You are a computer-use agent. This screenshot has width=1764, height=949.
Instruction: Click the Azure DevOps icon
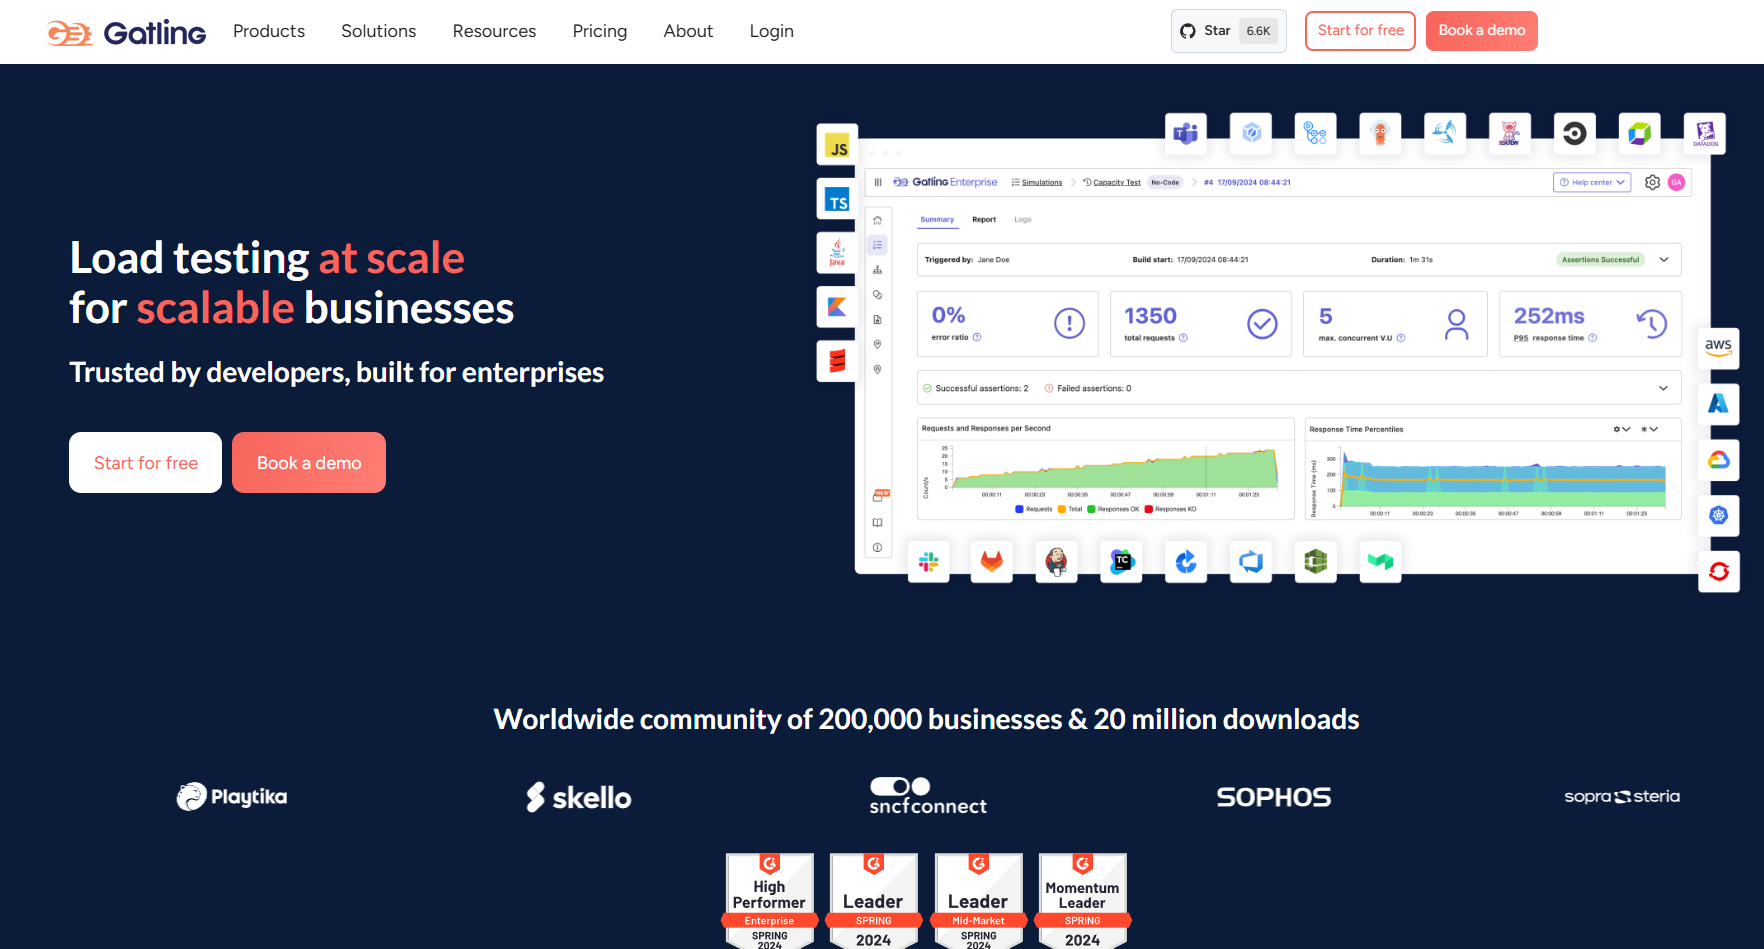tap(1251, 562)
